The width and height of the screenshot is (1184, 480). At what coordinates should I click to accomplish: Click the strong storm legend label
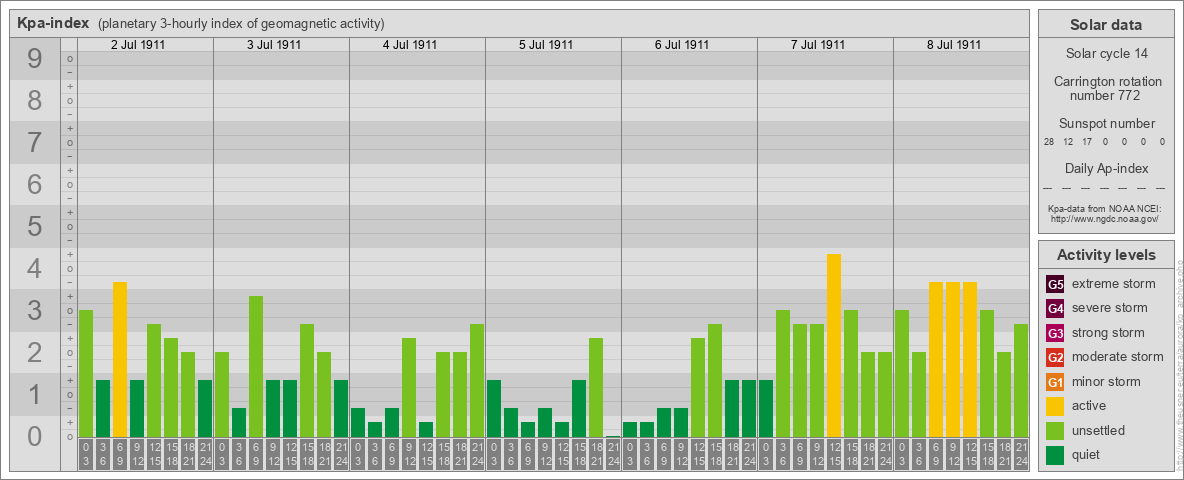click(x=1108, y=333)
